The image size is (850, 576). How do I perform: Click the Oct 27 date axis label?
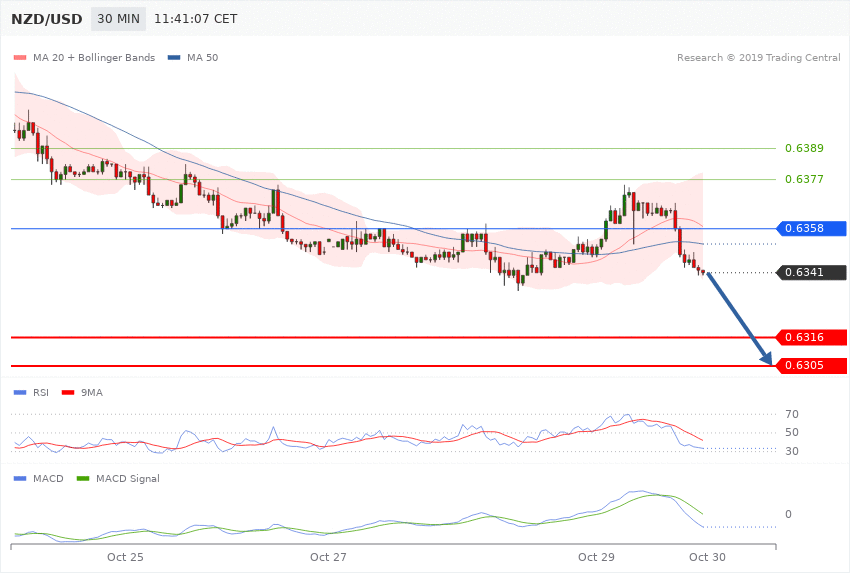328,557
